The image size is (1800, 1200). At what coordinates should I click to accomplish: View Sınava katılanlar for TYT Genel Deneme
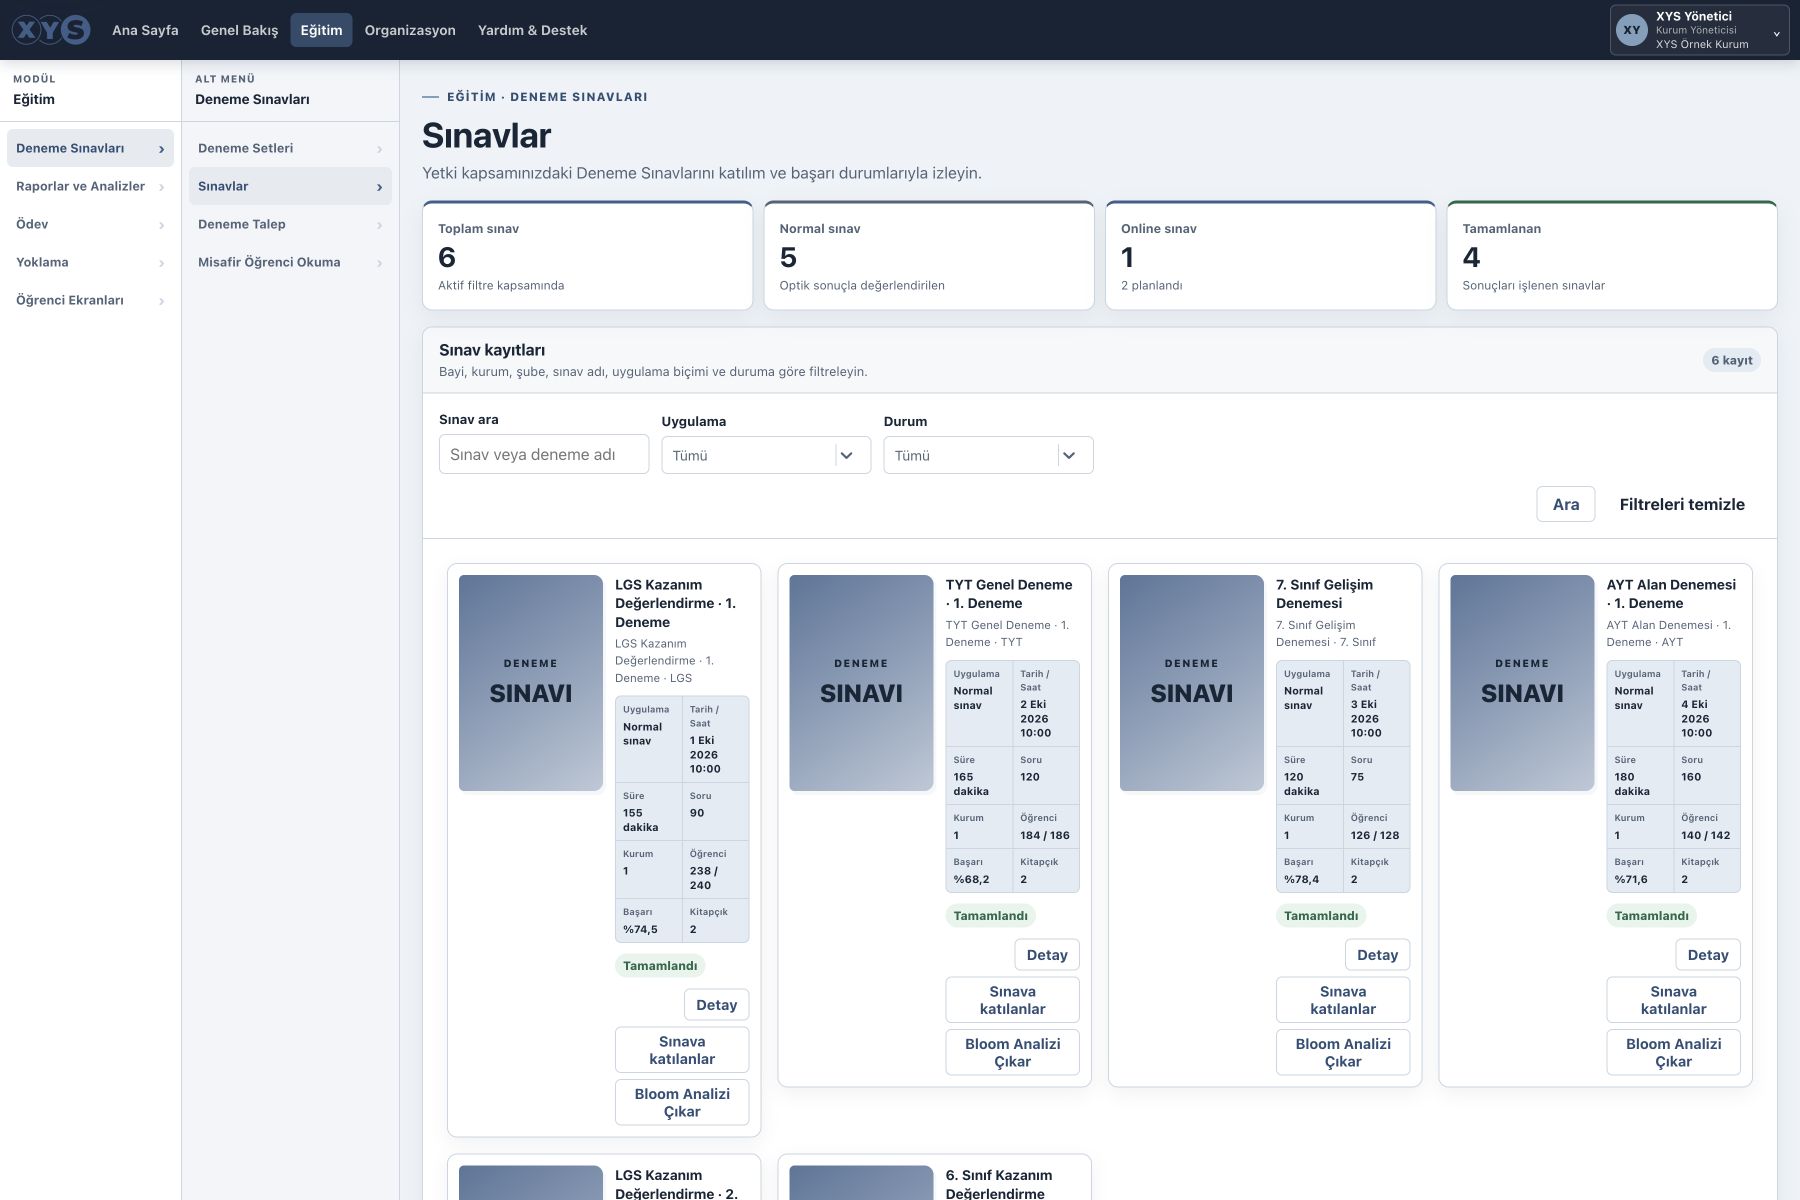point(1012,1000)
